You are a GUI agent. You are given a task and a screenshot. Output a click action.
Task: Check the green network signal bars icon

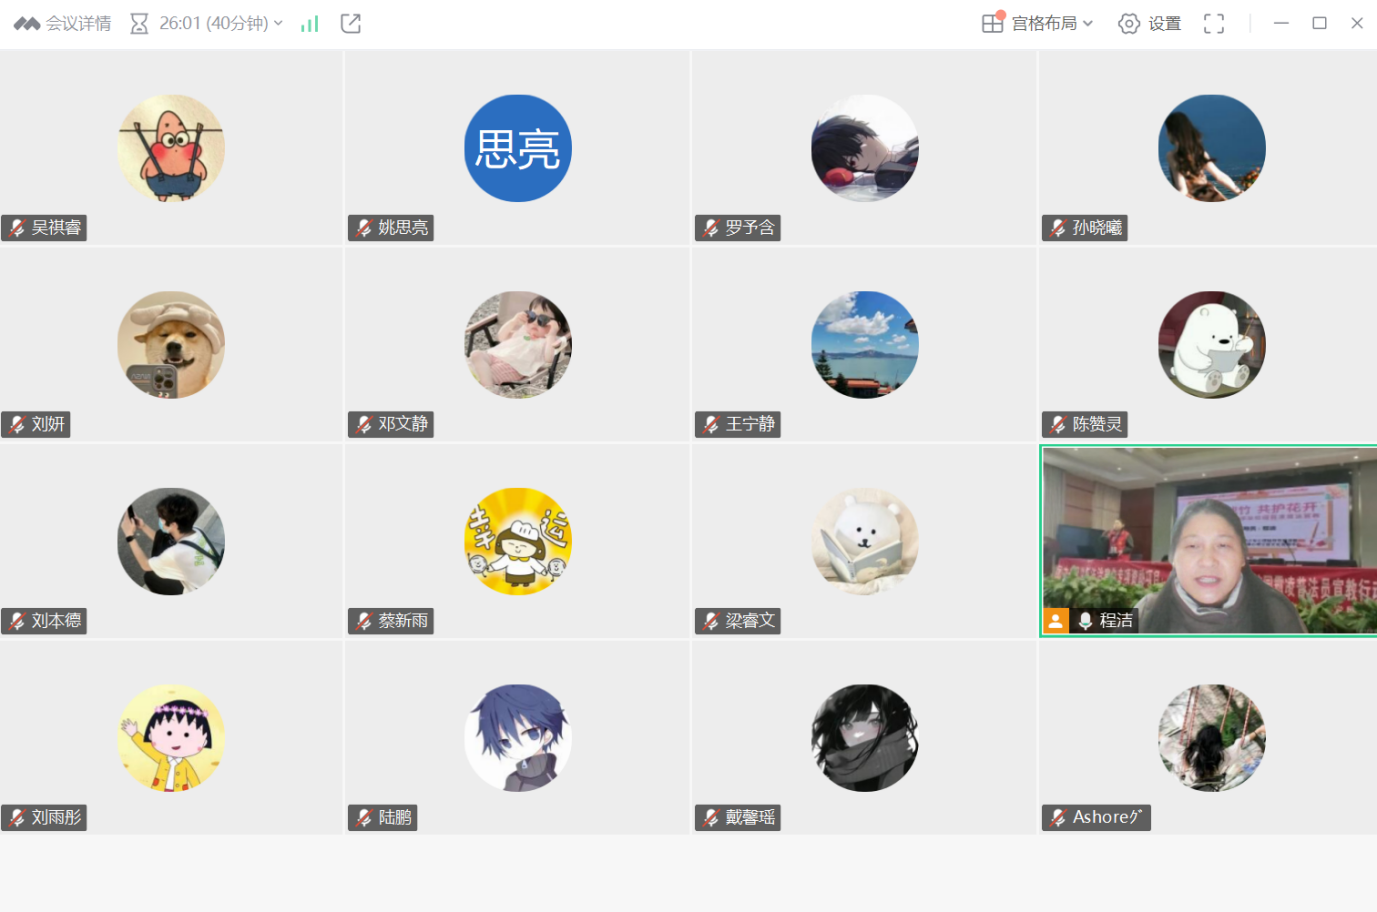tap(310, 23)
